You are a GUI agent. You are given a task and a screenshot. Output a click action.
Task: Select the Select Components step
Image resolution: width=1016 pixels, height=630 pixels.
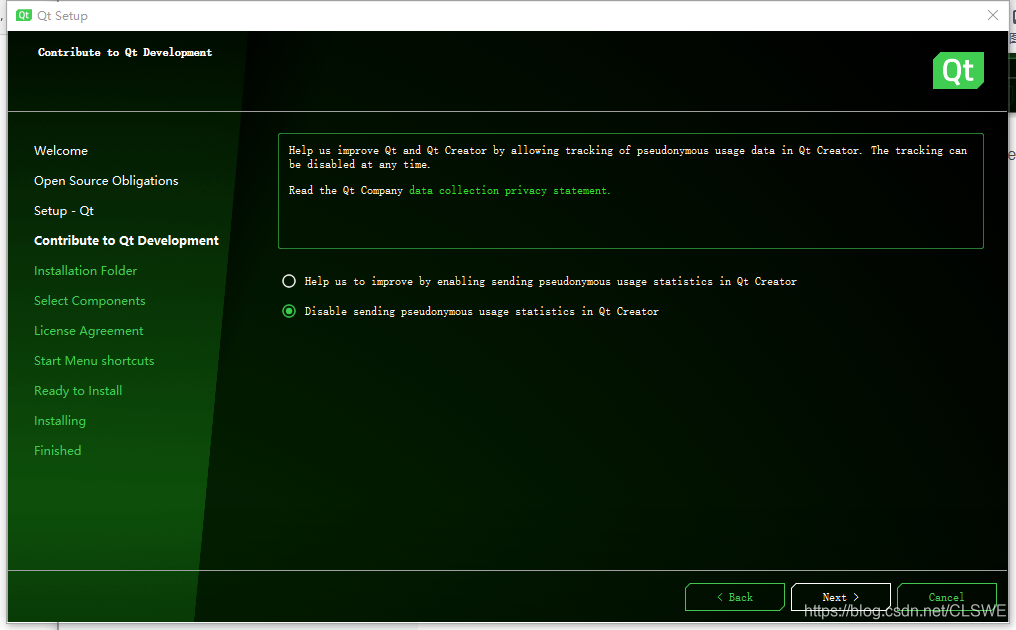(x=89, y=301)
